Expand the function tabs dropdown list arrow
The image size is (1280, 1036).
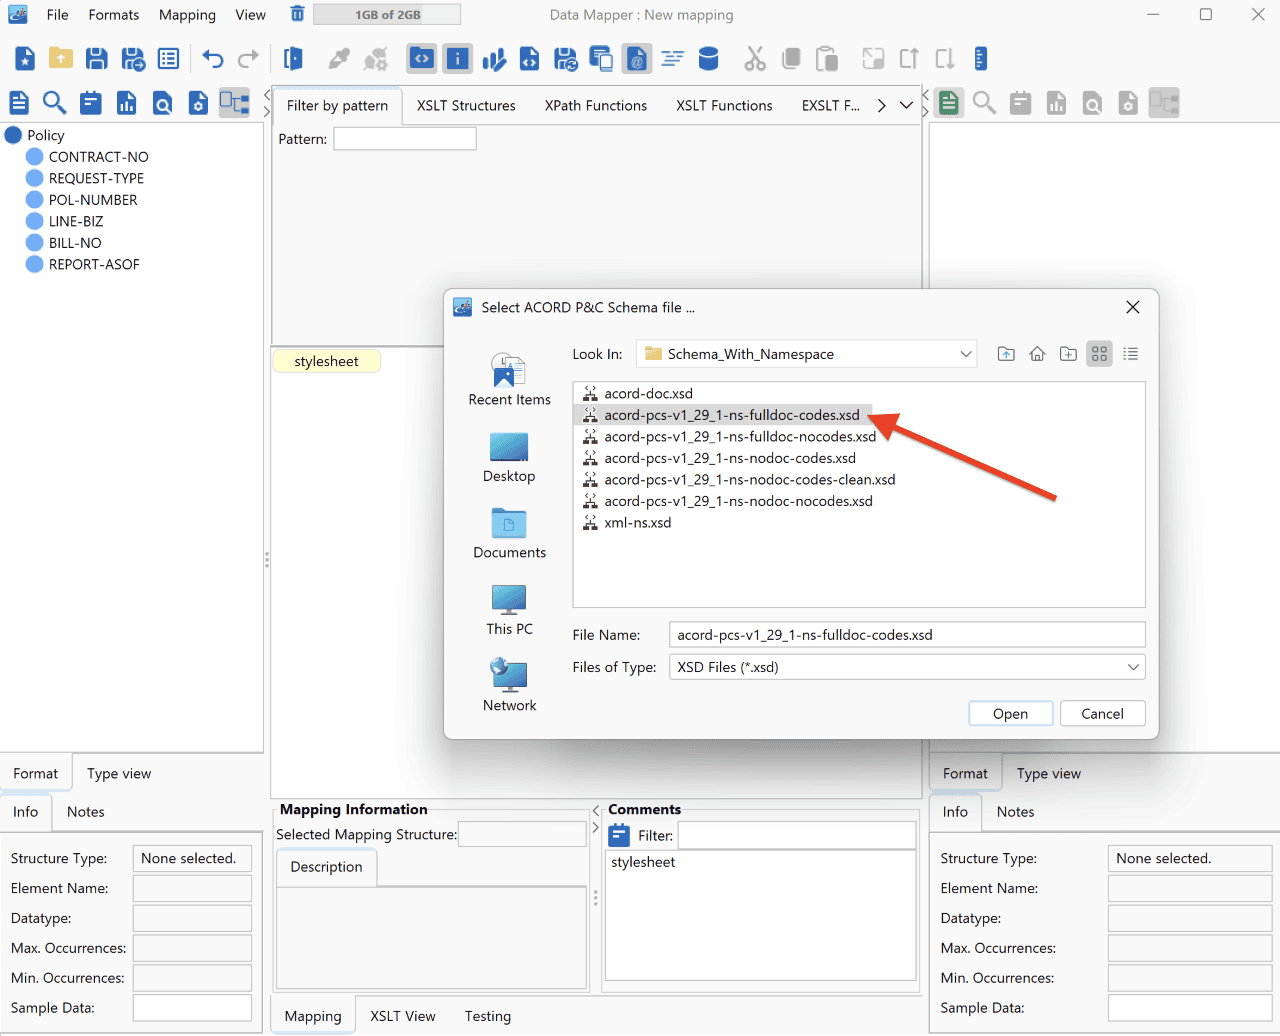(x=906, y=106)
